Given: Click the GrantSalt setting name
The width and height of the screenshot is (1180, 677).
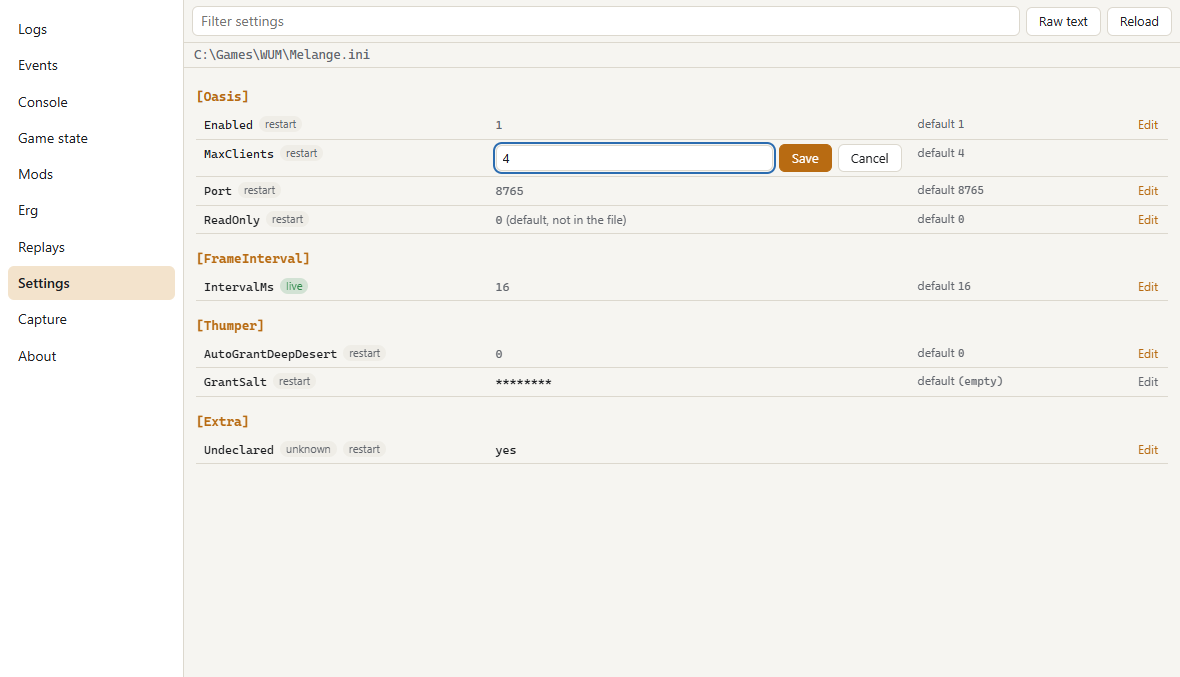Looking at the screenshot, I should point(235,381).
